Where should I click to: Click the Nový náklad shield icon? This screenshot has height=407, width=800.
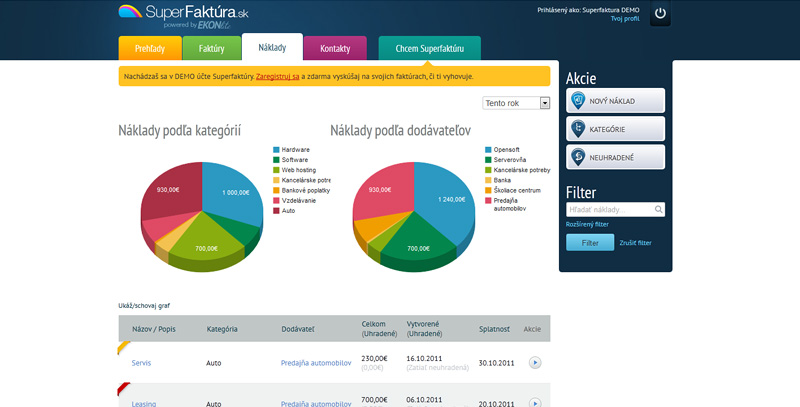point(578,100)
